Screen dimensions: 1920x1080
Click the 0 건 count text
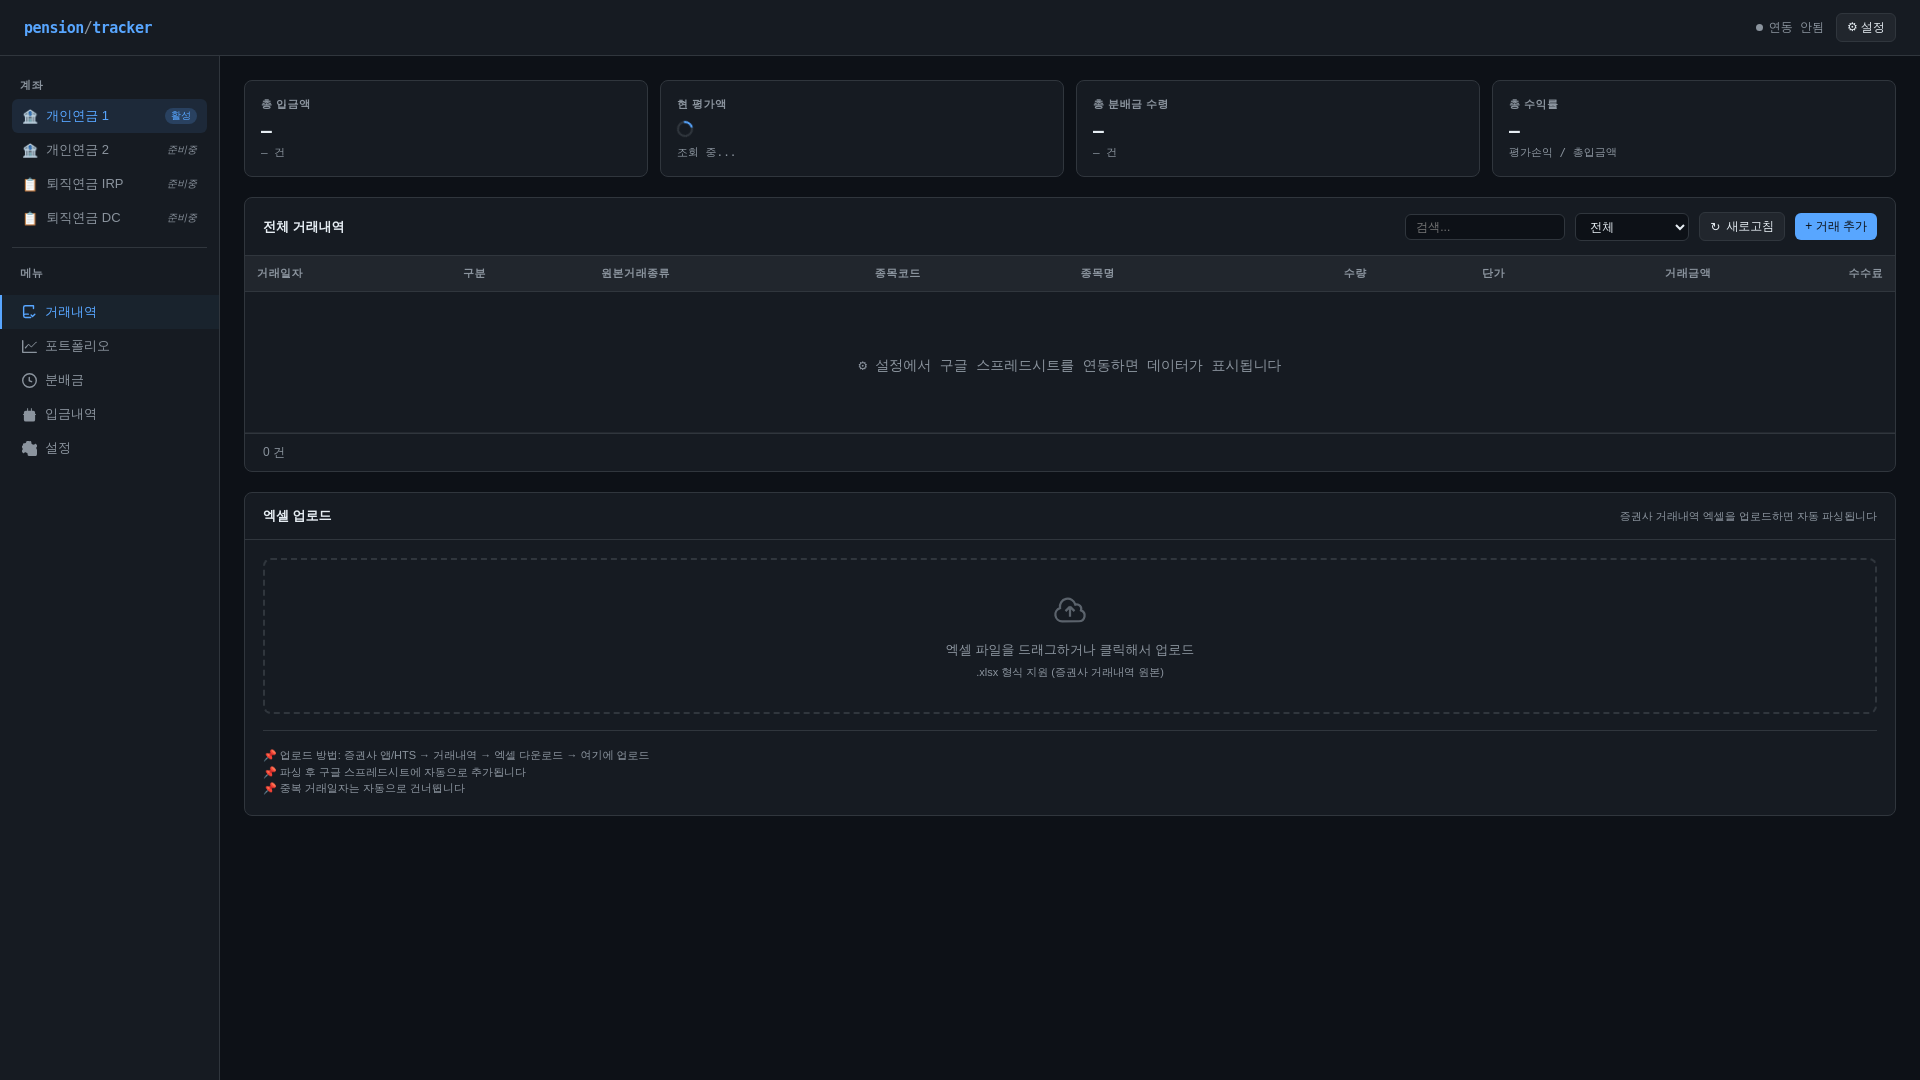274,452
